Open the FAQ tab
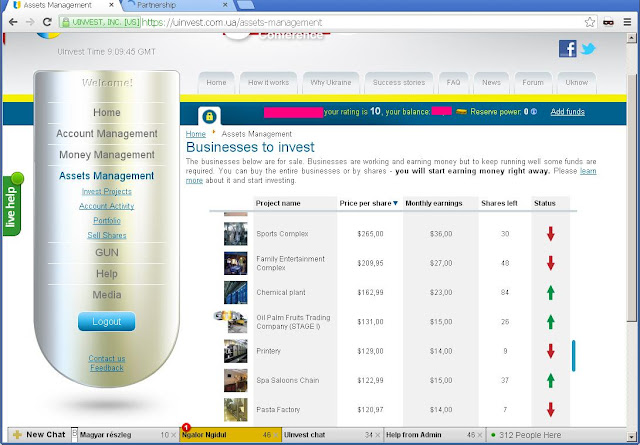The height and width of the screenshot is (445, 640). [453, 82]
